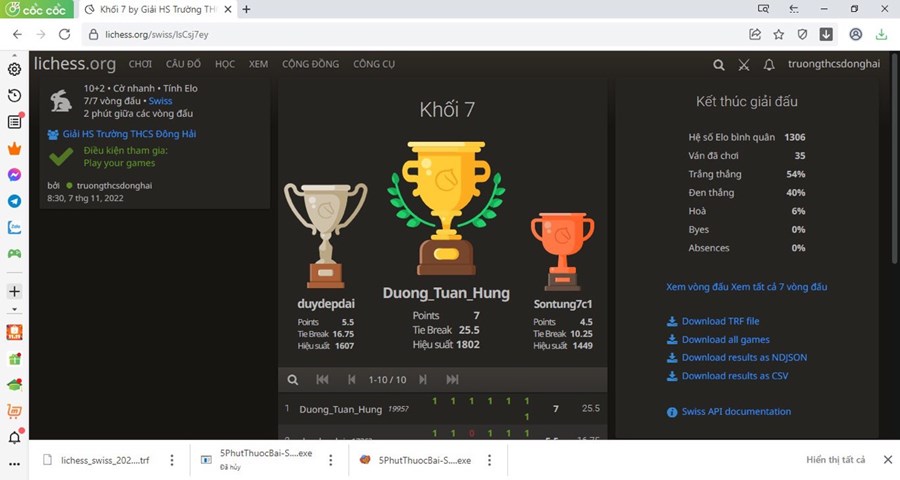The width and height of the screenshot is (900, 480).
Task: Open the CỘNG ĐỒNG menu
Action: 310,64
